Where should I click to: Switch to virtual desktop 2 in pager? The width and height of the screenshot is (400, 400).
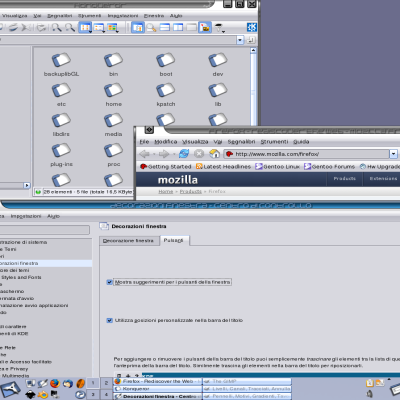click(106, 383)
